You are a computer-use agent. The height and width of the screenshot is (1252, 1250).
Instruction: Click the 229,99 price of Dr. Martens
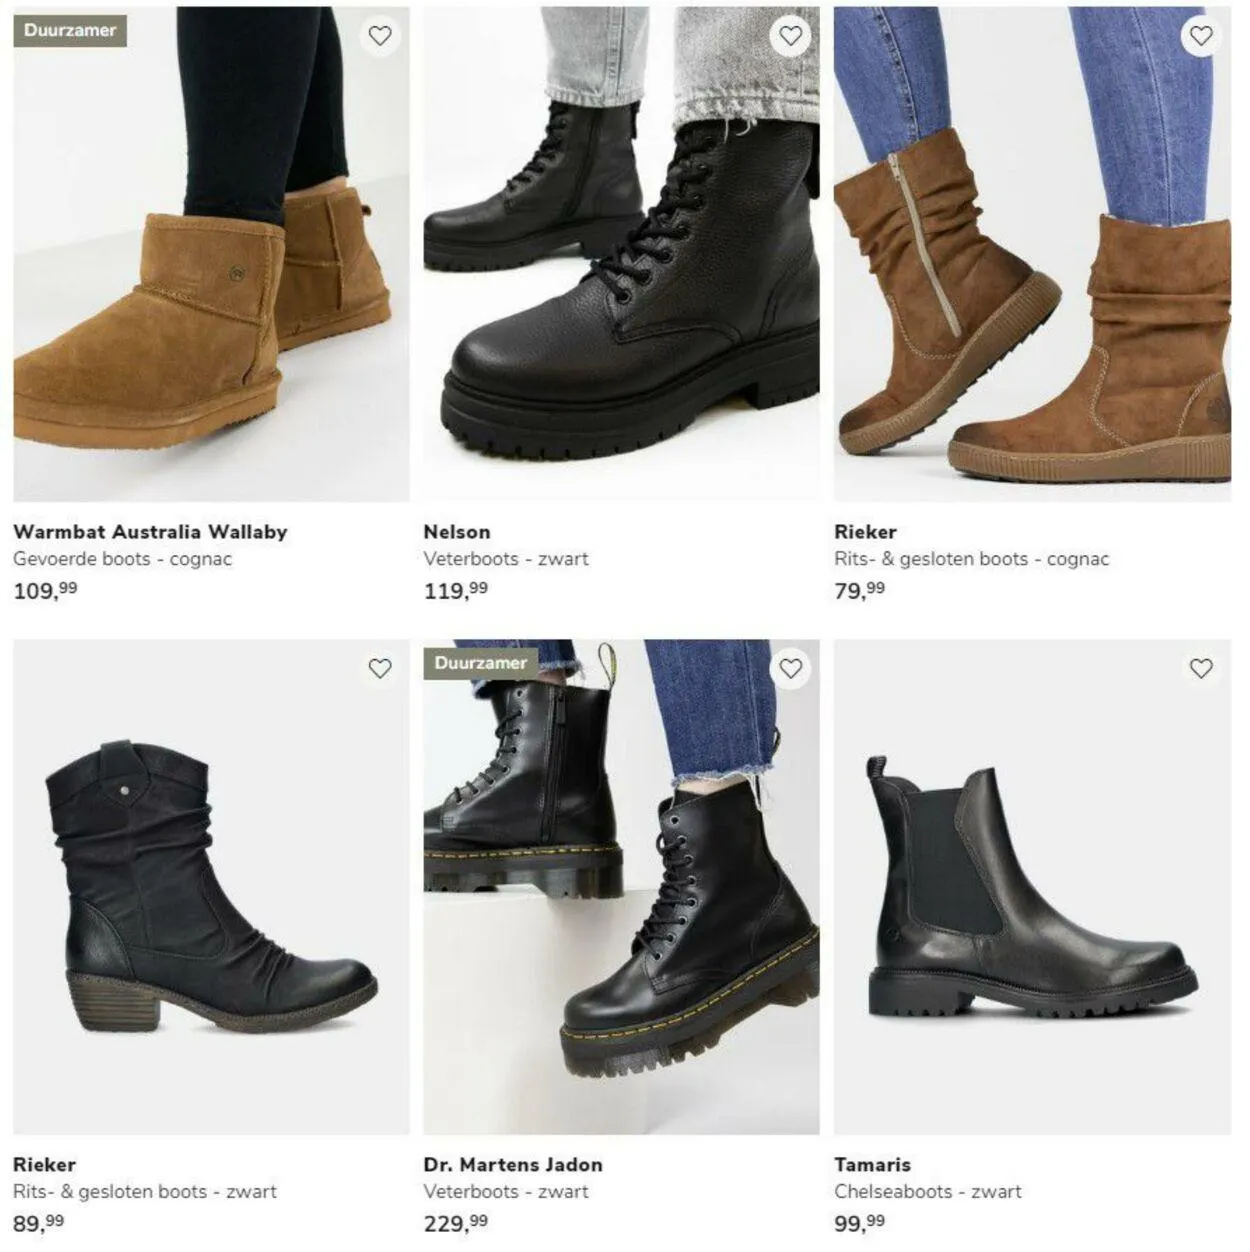pos(456,1223)
